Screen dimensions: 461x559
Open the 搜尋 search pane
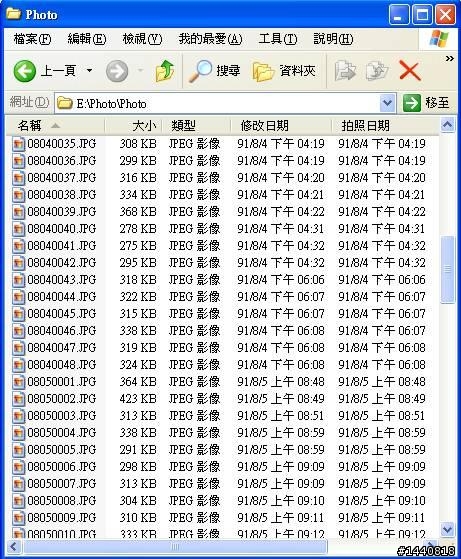(215, 71)
